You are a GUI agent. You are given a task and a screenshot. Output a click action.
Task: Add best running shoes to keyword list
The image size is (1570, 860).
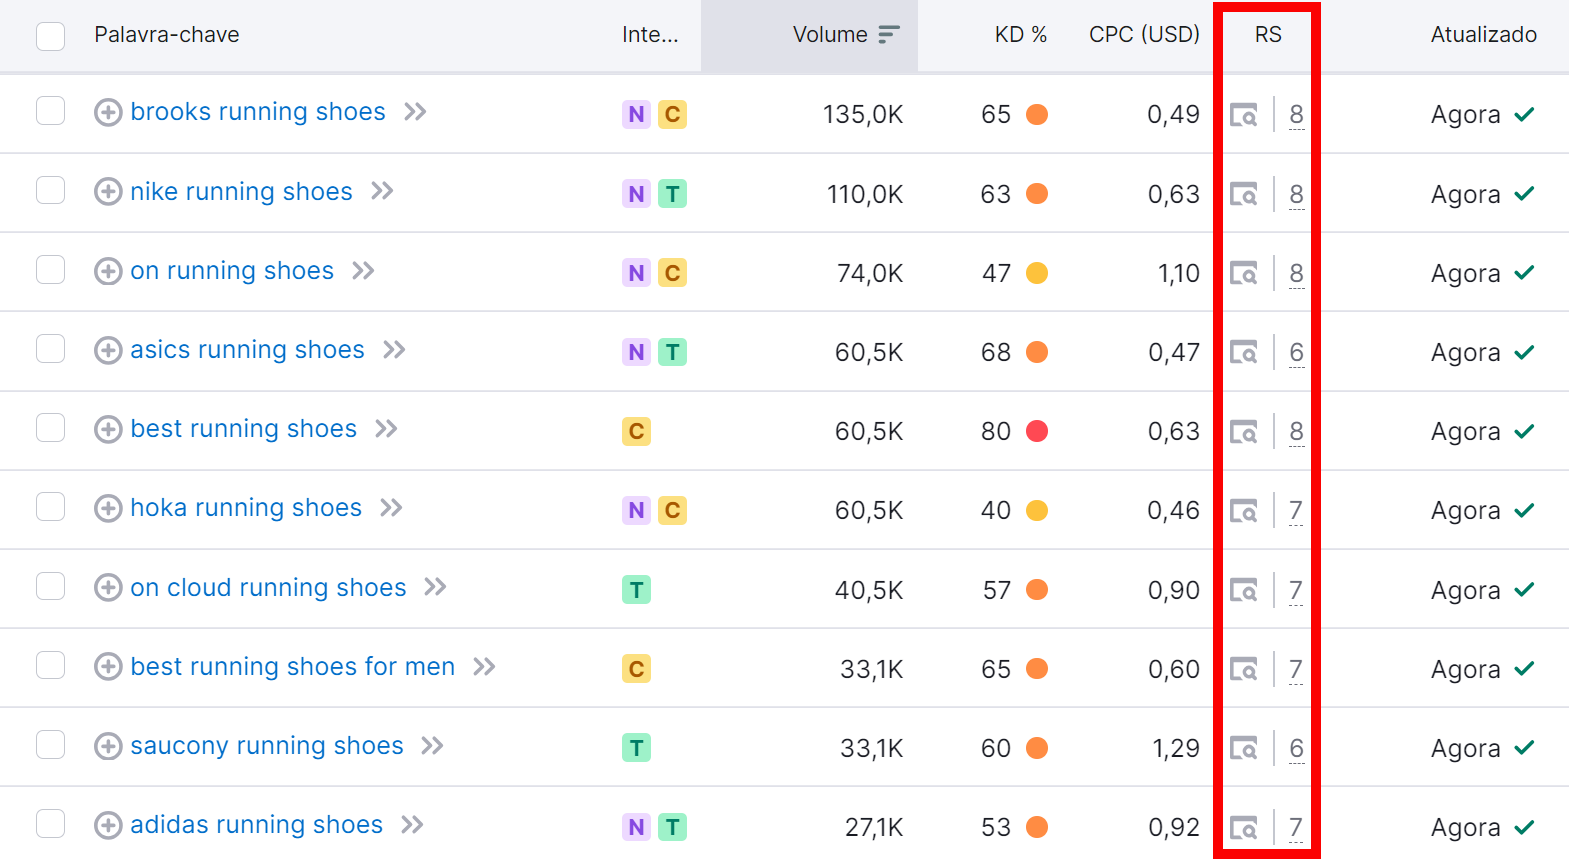(x=108, y=429)
